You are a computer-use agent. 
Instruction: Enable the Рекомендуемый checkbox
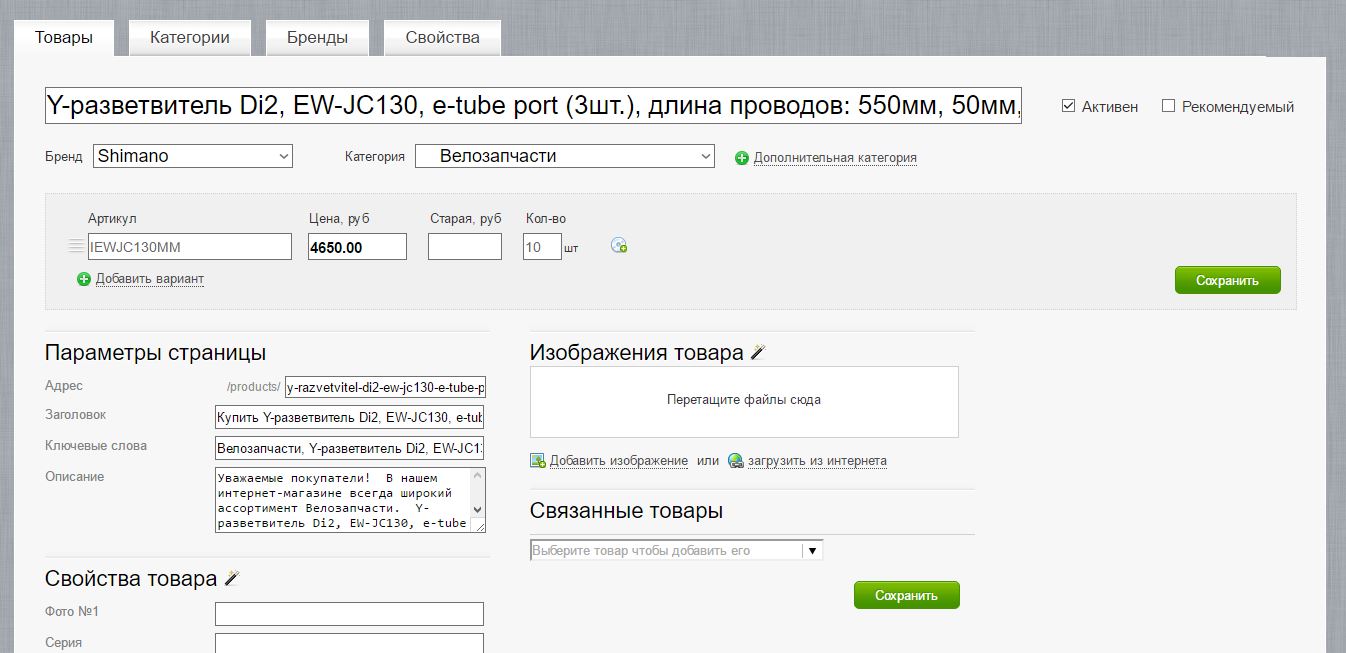(x=1168, y=106)
